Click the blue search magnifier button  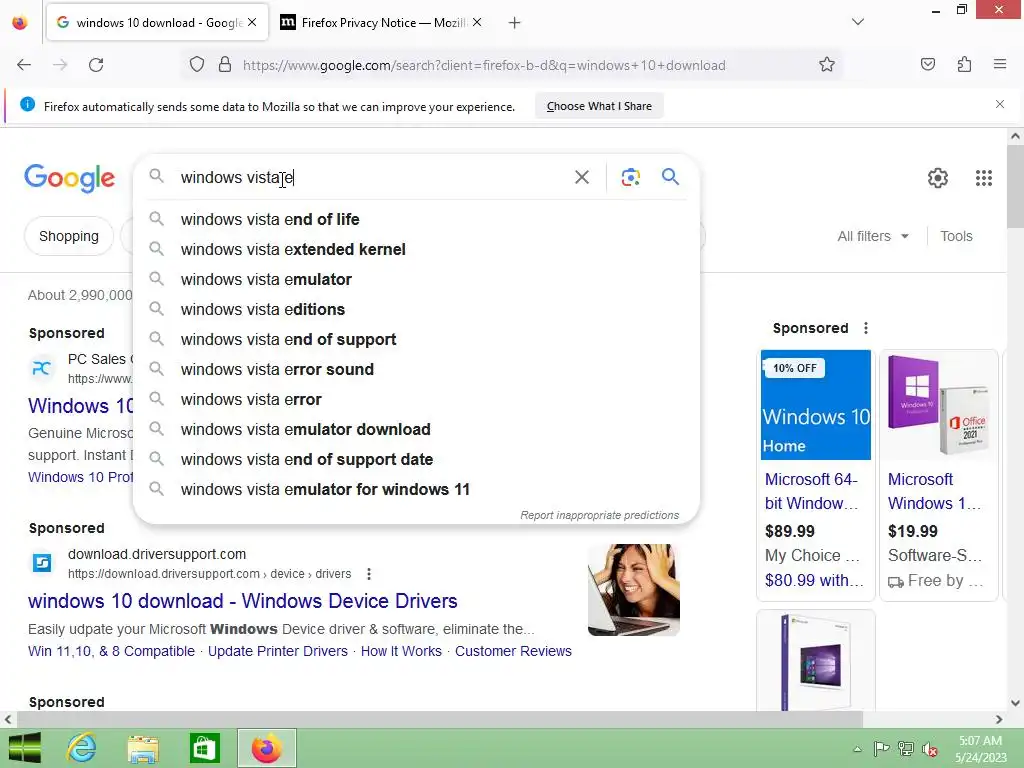point(670,177)
